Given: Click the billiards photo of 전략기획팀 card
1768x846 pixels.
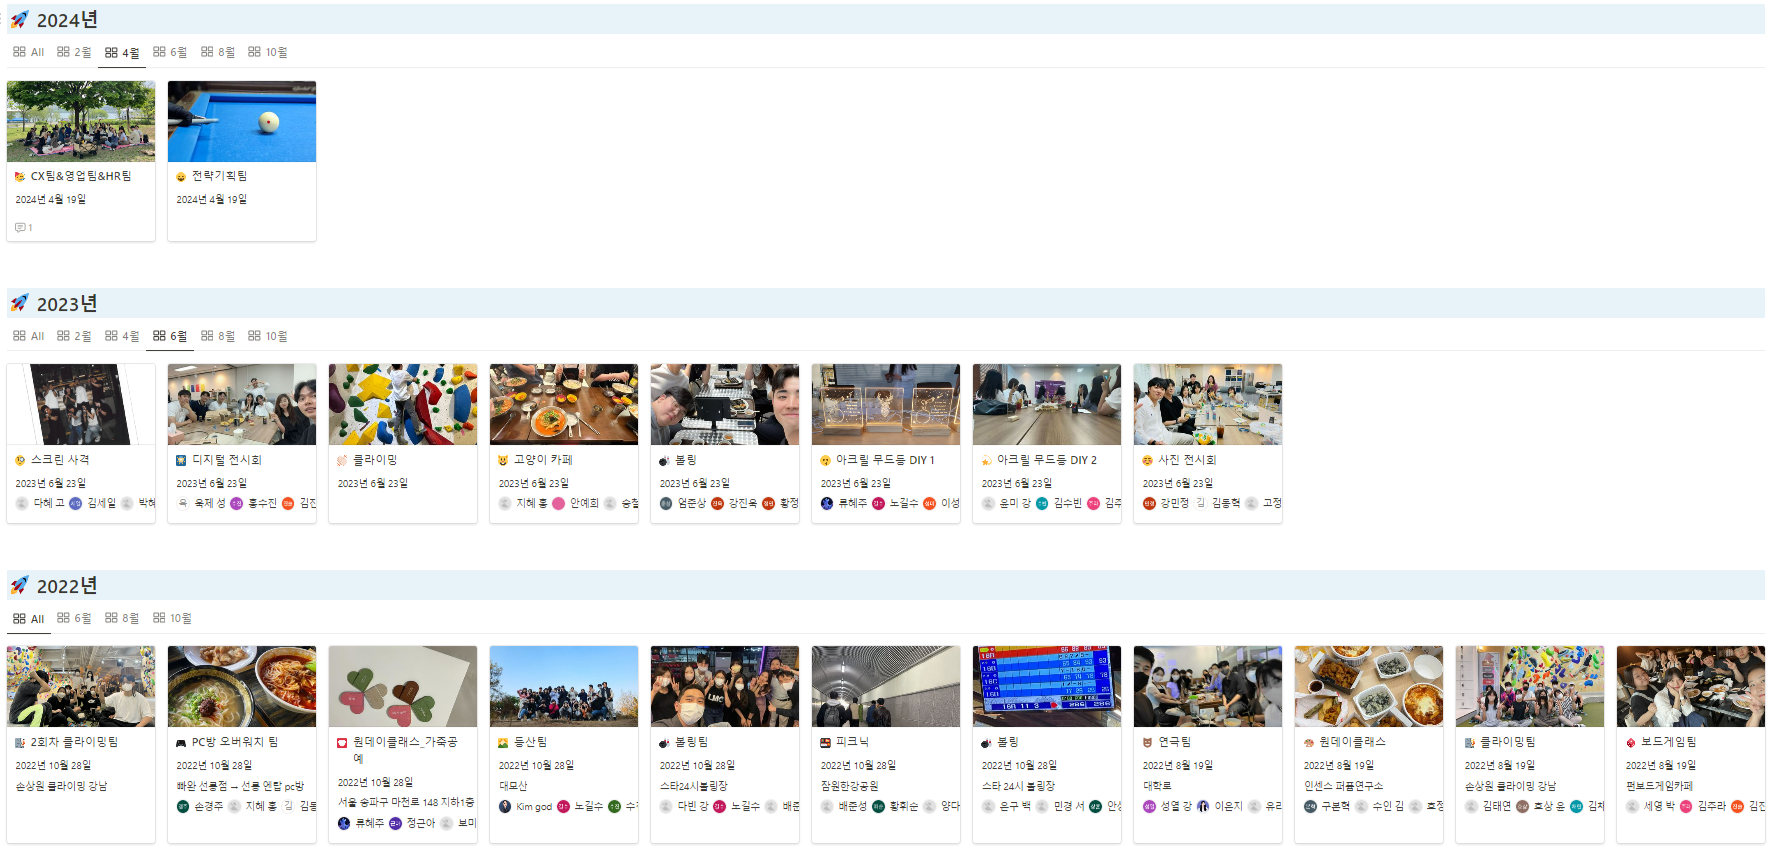Looking at the screenshot, I should tap(242, 122).
